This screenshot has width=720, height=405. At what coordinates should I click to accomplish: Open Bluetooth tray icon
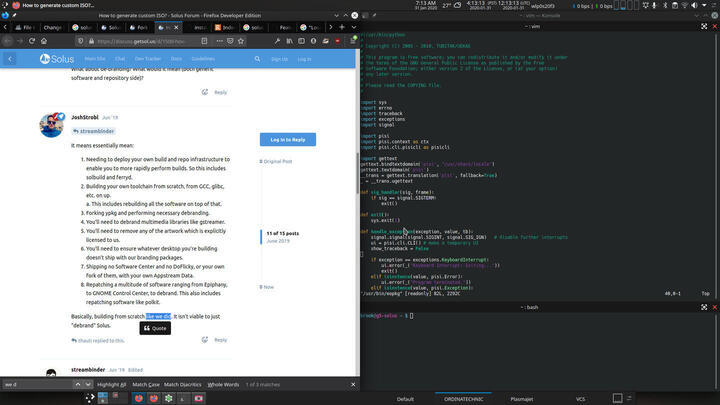[x=665, y=6]
